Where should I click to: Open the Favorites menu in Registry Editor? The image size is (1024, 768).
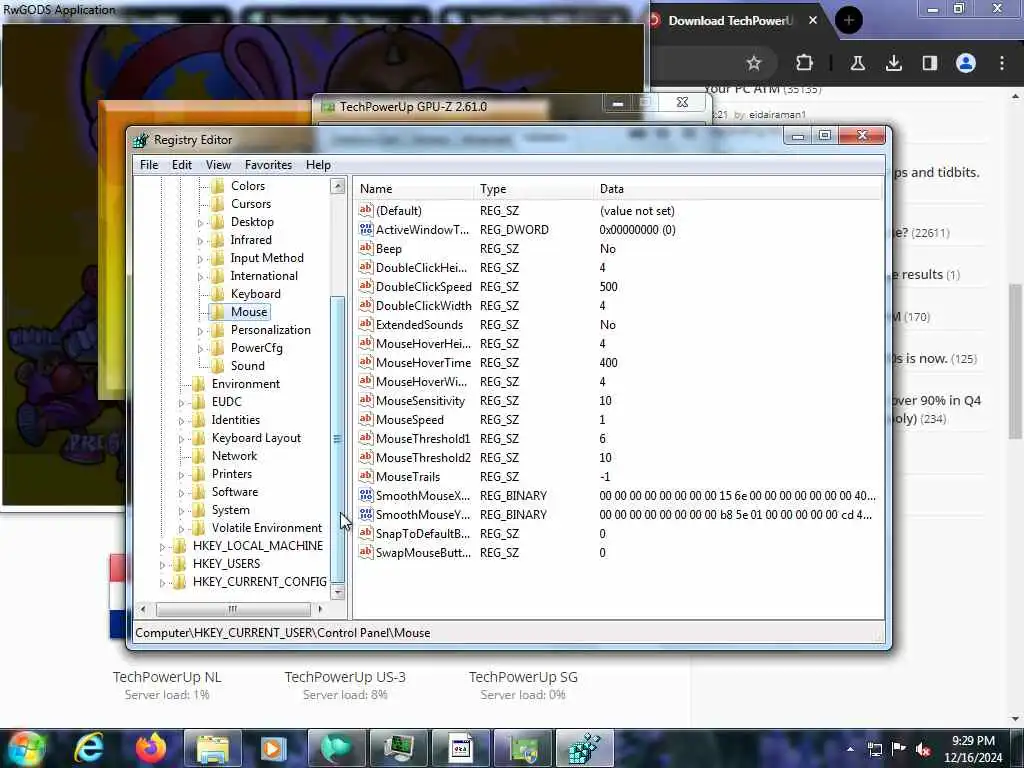click(268, 165)
